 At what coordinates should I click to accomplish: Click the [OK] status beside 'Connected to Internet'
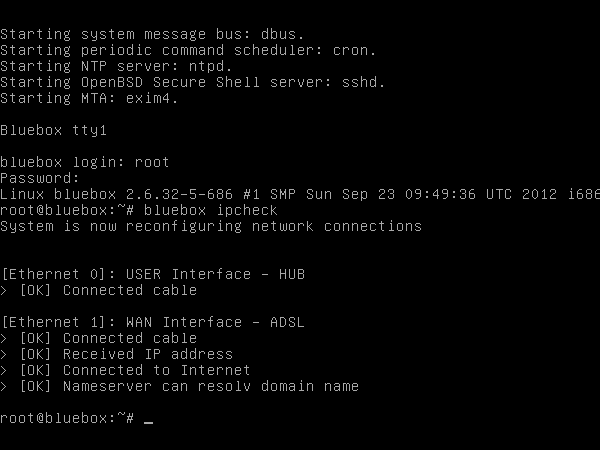(35, 370)
